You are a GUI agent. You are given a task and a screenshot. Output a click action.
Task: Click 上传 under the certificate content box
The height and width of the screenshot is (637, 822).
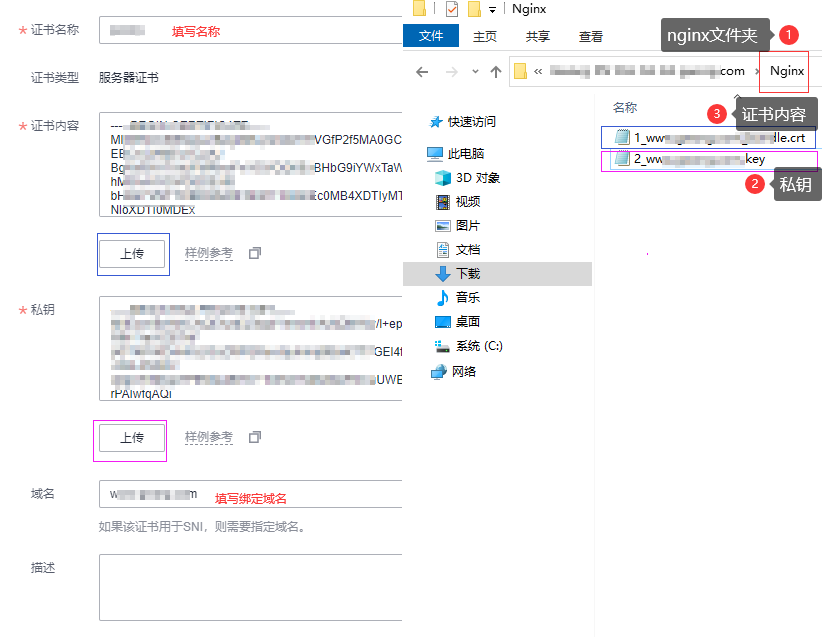[132, 254]
